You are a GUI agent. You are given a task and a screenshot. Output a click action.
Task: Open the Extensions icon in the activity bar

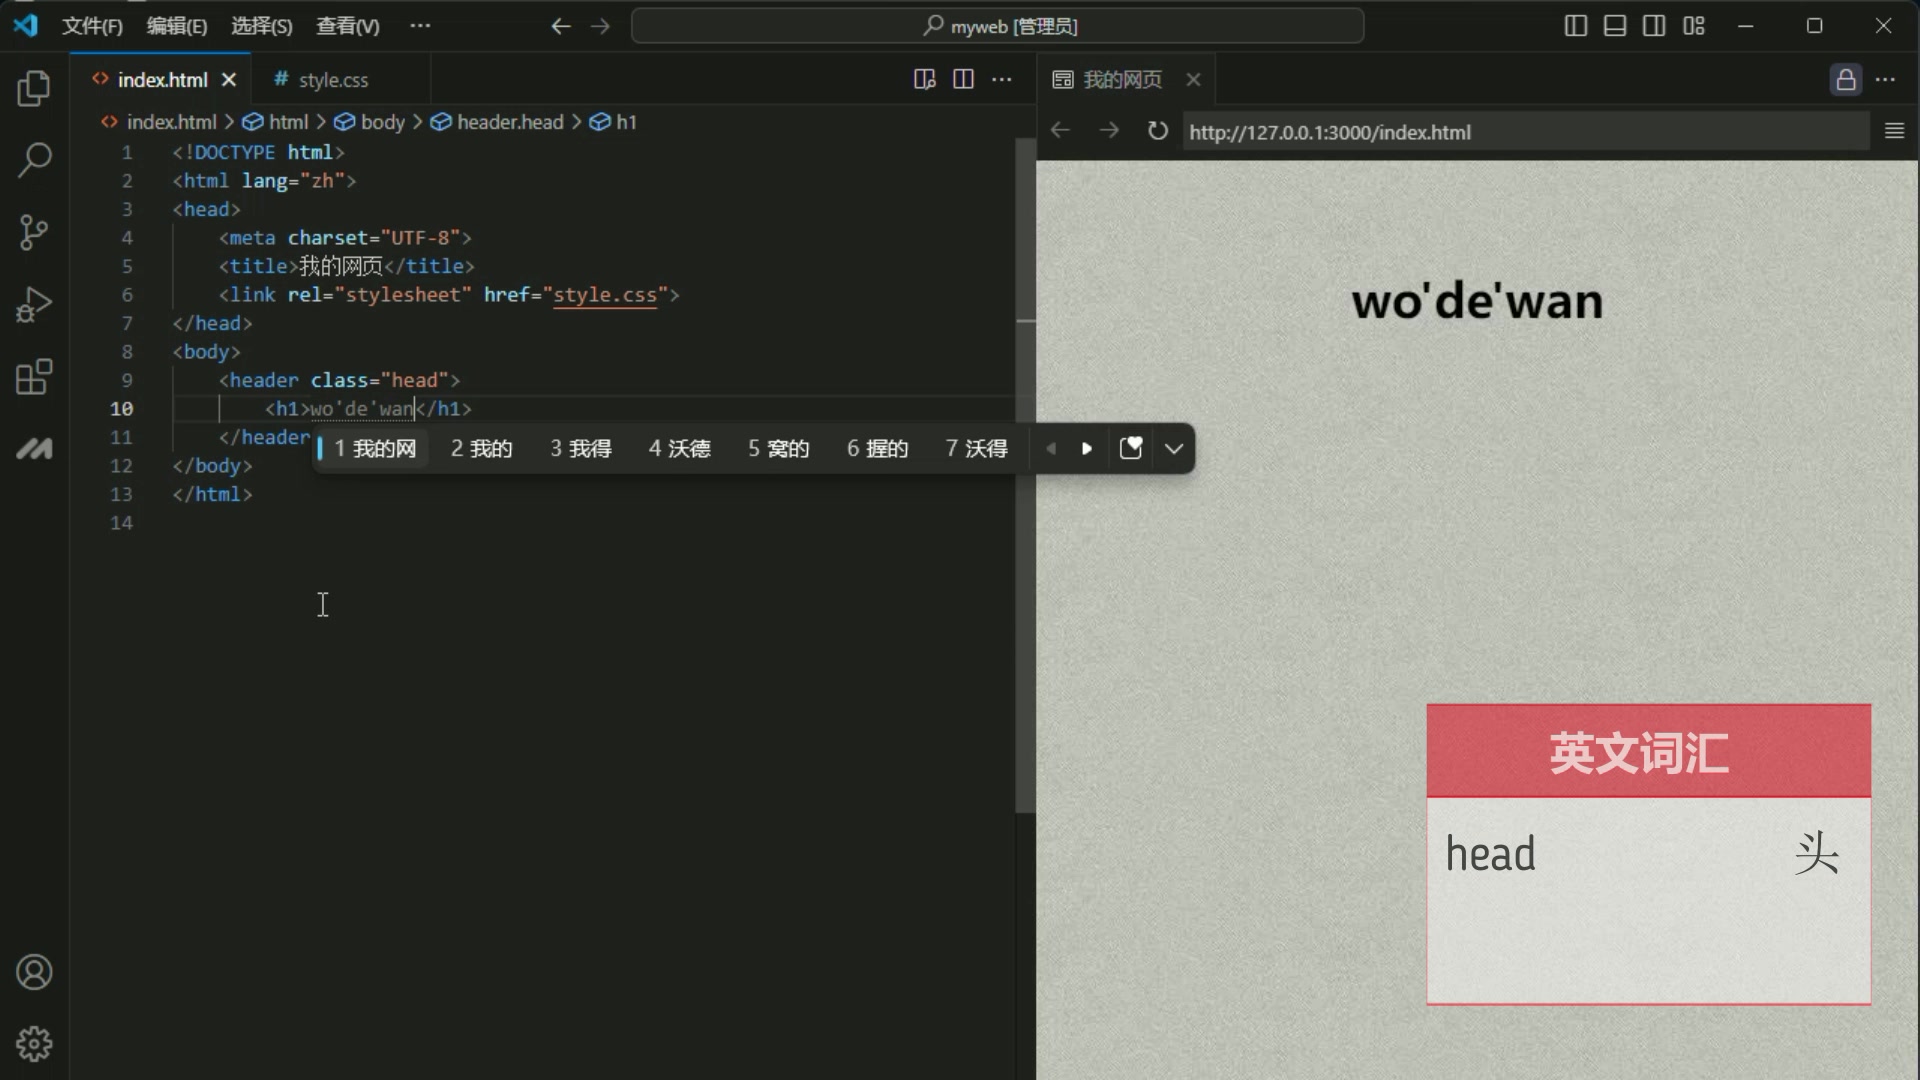pyautogui.click(x=34, y=377)
